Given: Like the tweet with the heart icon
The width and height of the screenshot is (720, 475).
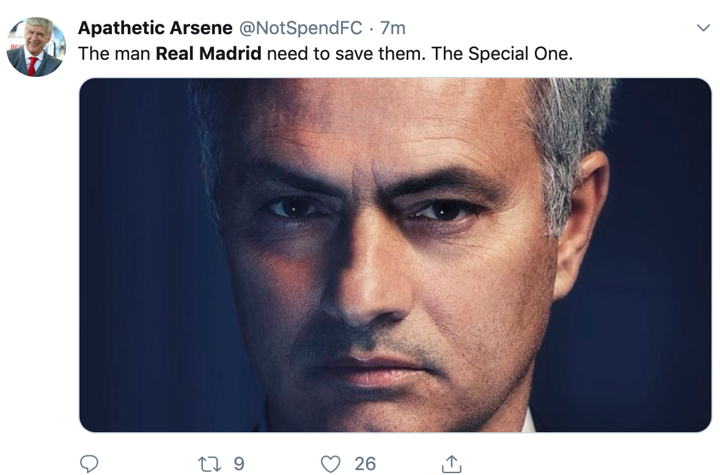Looking at the screenshot, I should 331,463.
